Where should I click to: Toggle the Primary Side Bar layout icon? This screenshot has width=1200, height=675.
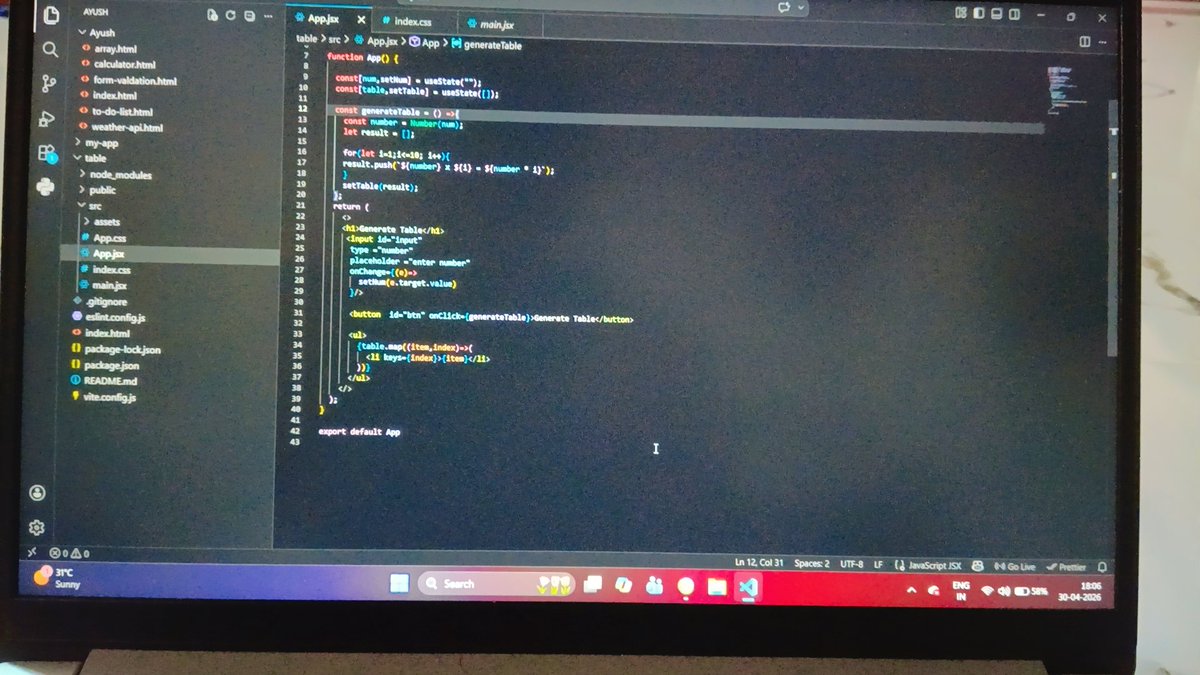tap(979, 14)
